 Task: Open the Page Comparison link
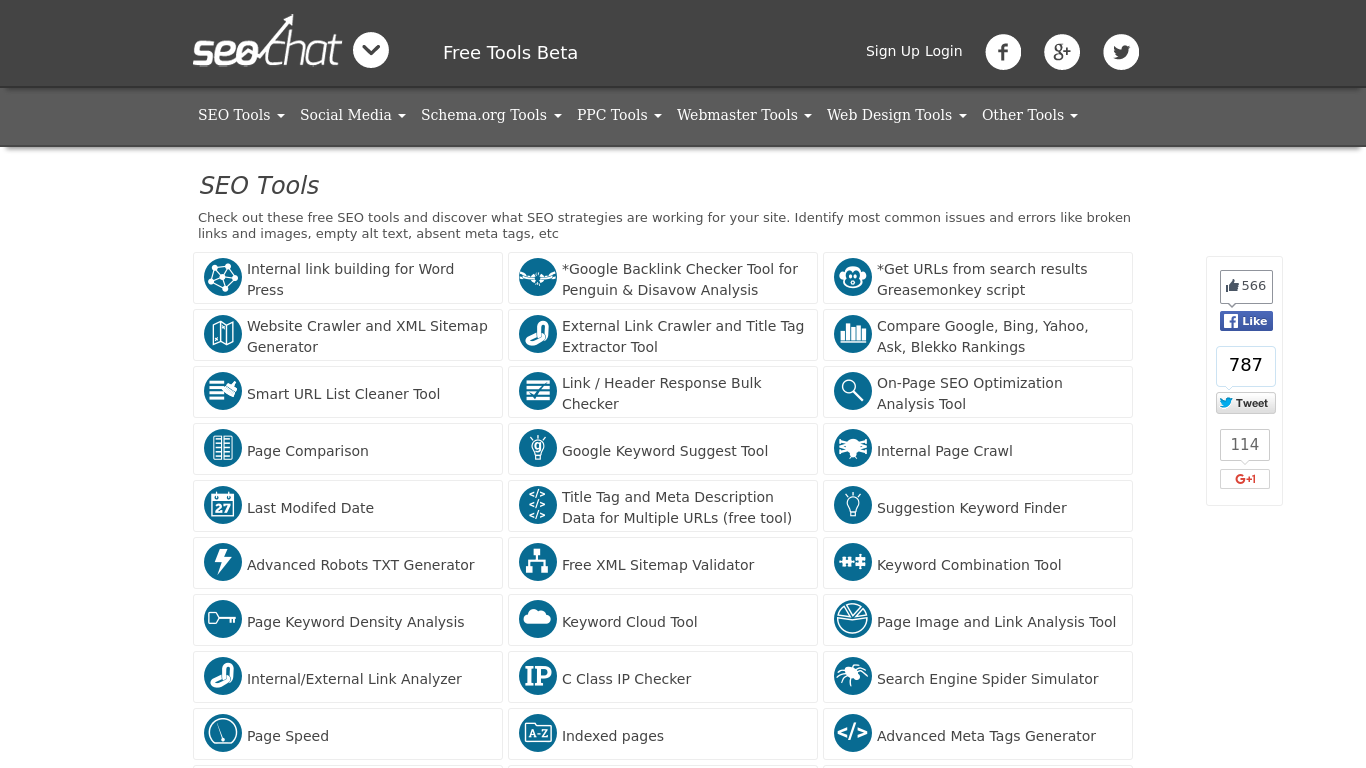click(308, 451)
